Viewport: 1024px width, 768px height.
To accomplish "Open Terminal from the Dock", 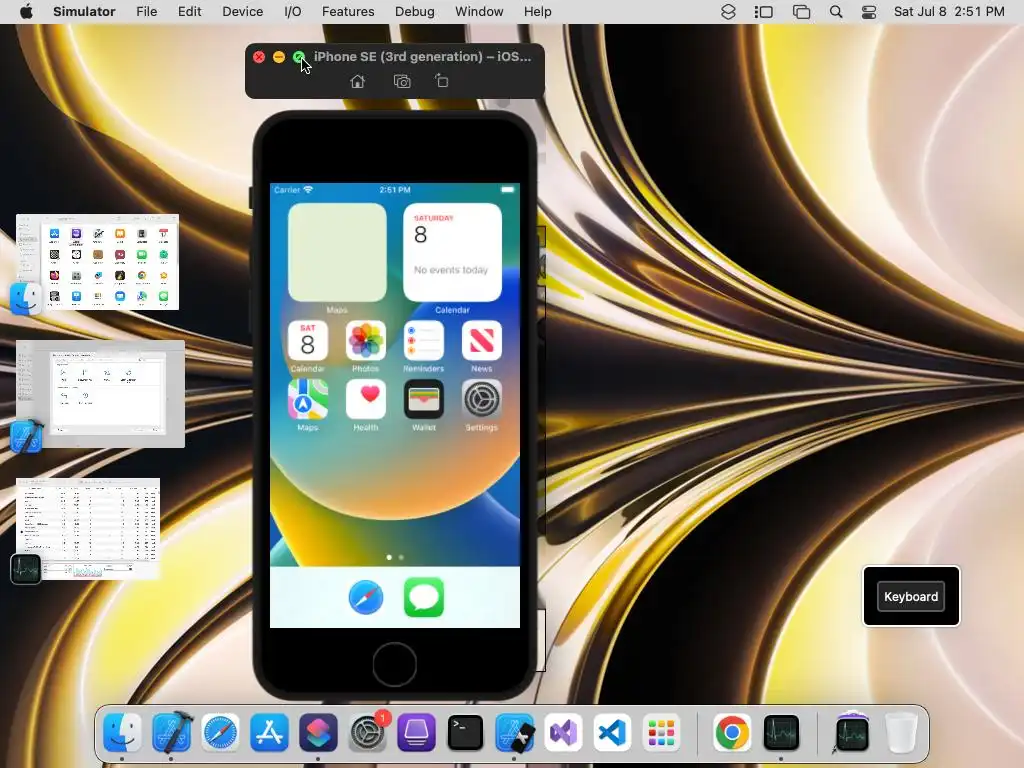I will click(465, 733).
